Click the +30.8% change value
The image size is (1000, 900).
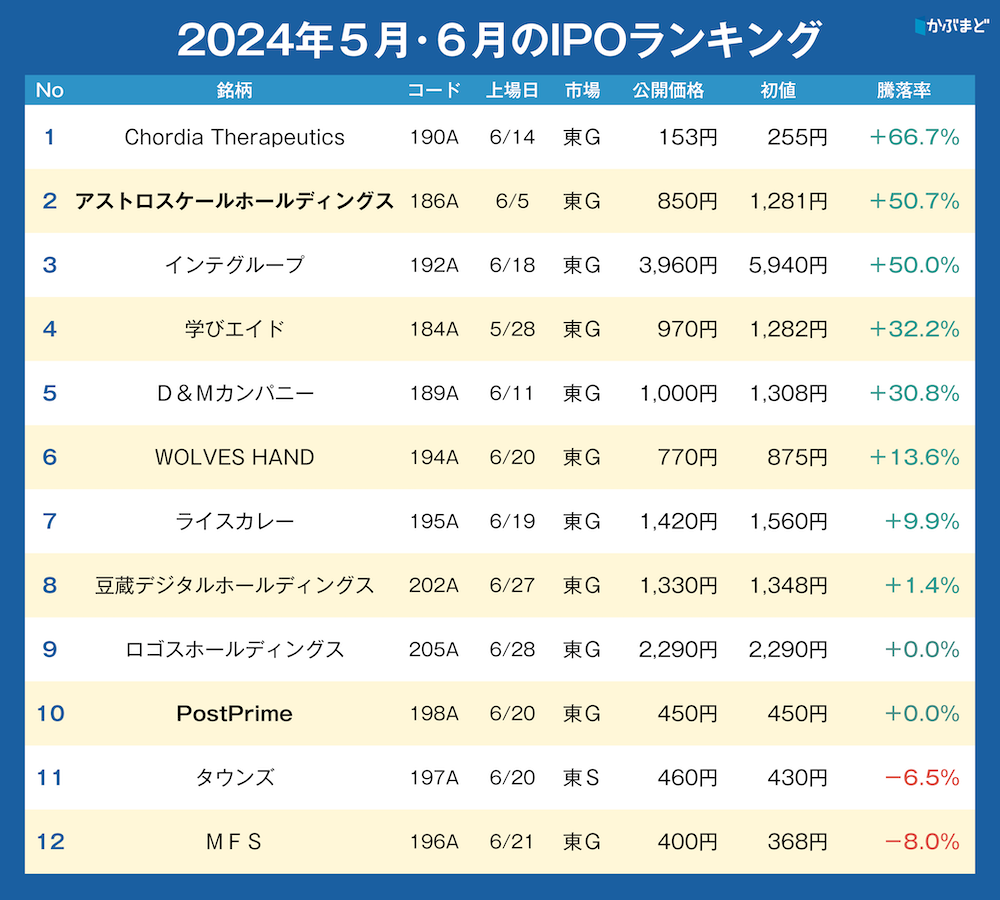pyautogui.click(x=914, y=393)
